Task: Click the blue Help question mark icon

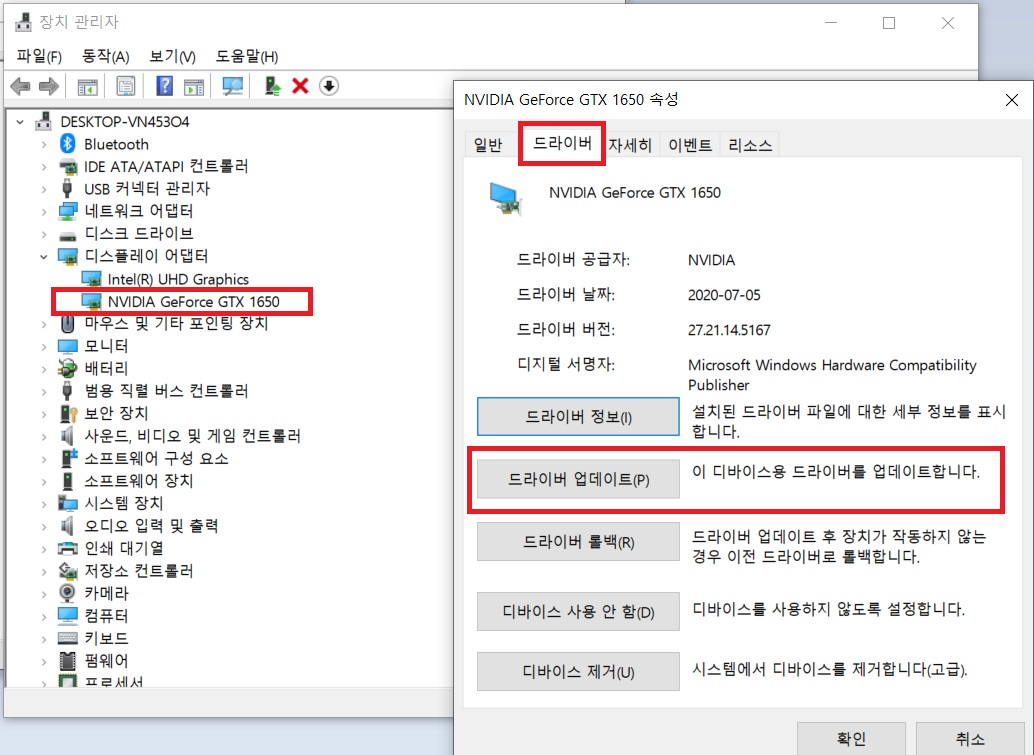Action: (x=164, y=86)
